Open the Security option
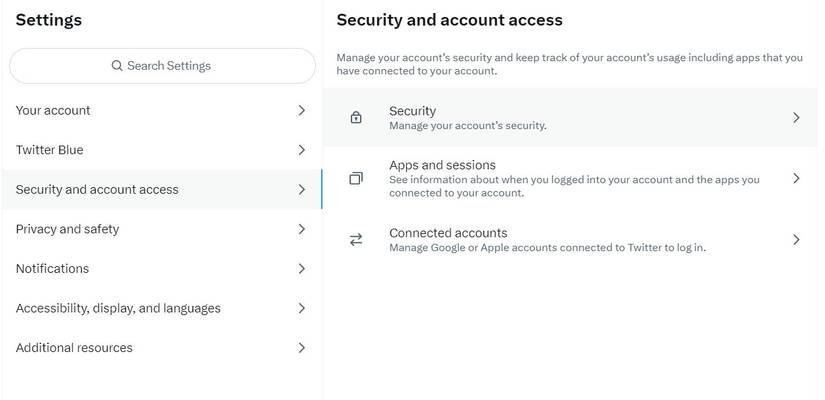Image resolution: width=825 pixels, height=400 pixels. 570,117
